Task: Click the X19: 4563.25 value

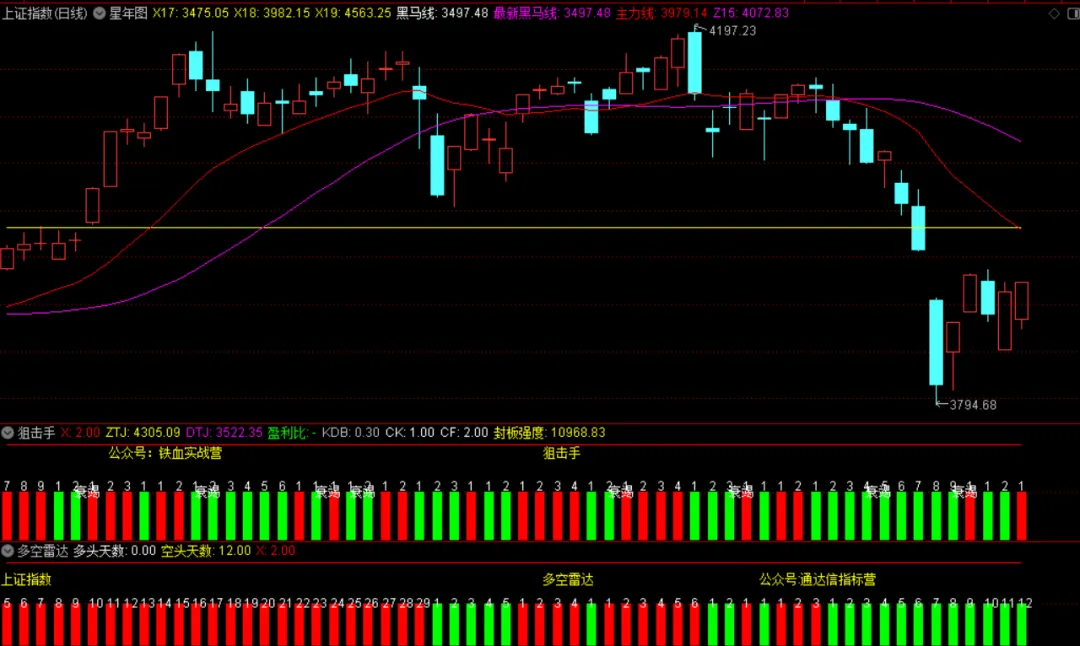Action: coord(353,13)
